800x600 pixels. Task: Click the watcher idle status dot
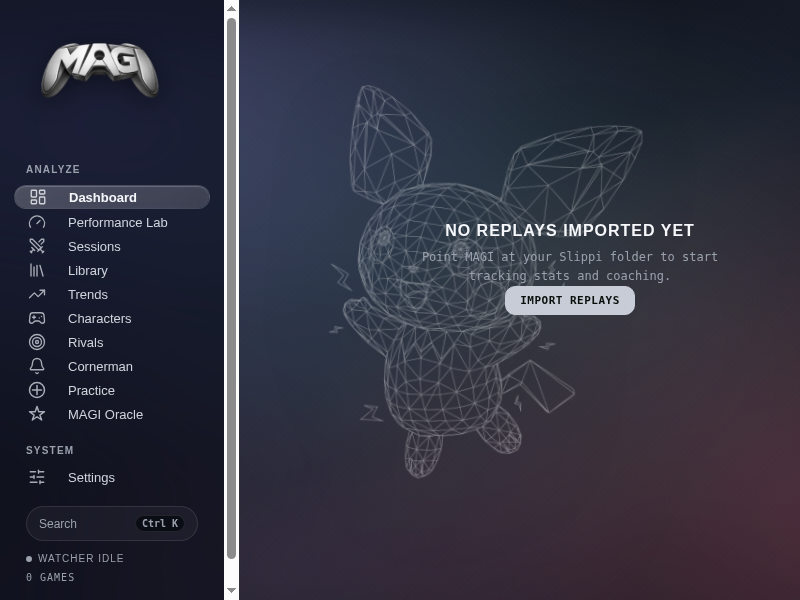tap(29, 559)
